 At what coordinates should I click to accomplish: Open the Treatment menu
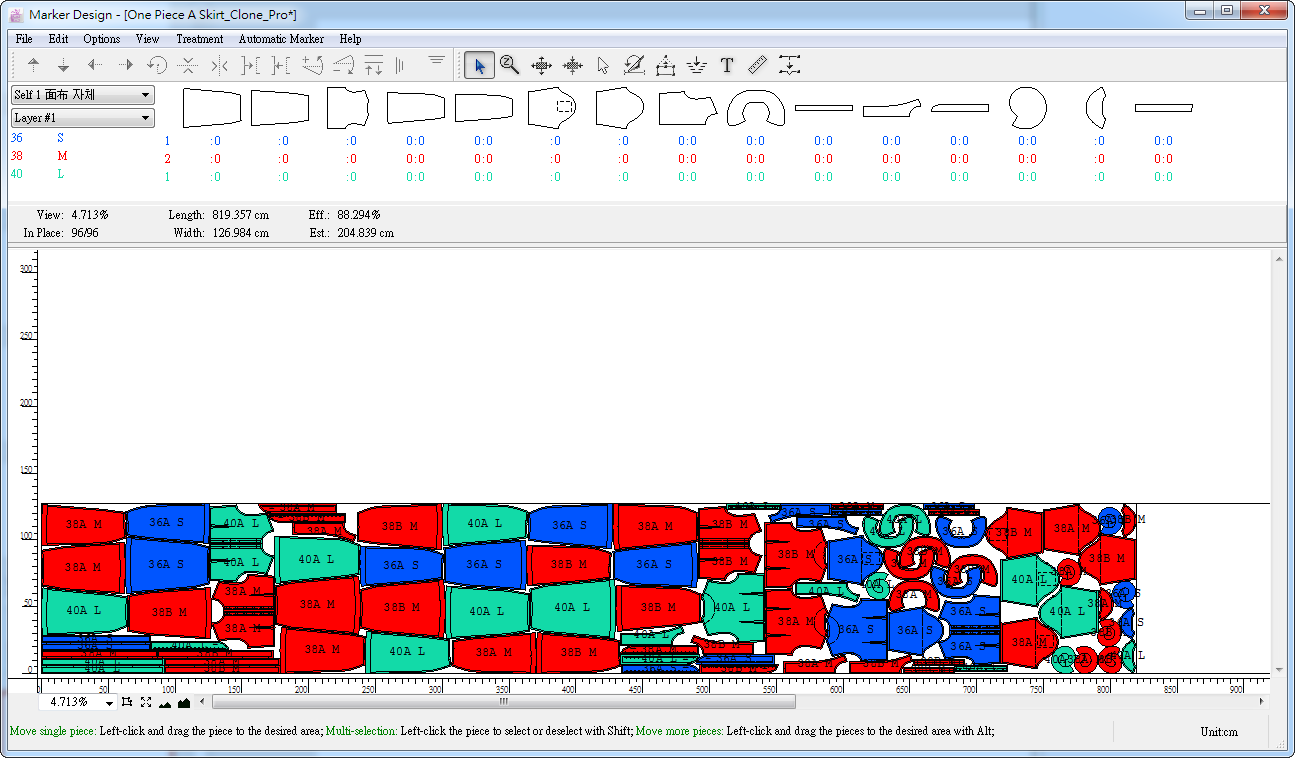coord(199,39)
